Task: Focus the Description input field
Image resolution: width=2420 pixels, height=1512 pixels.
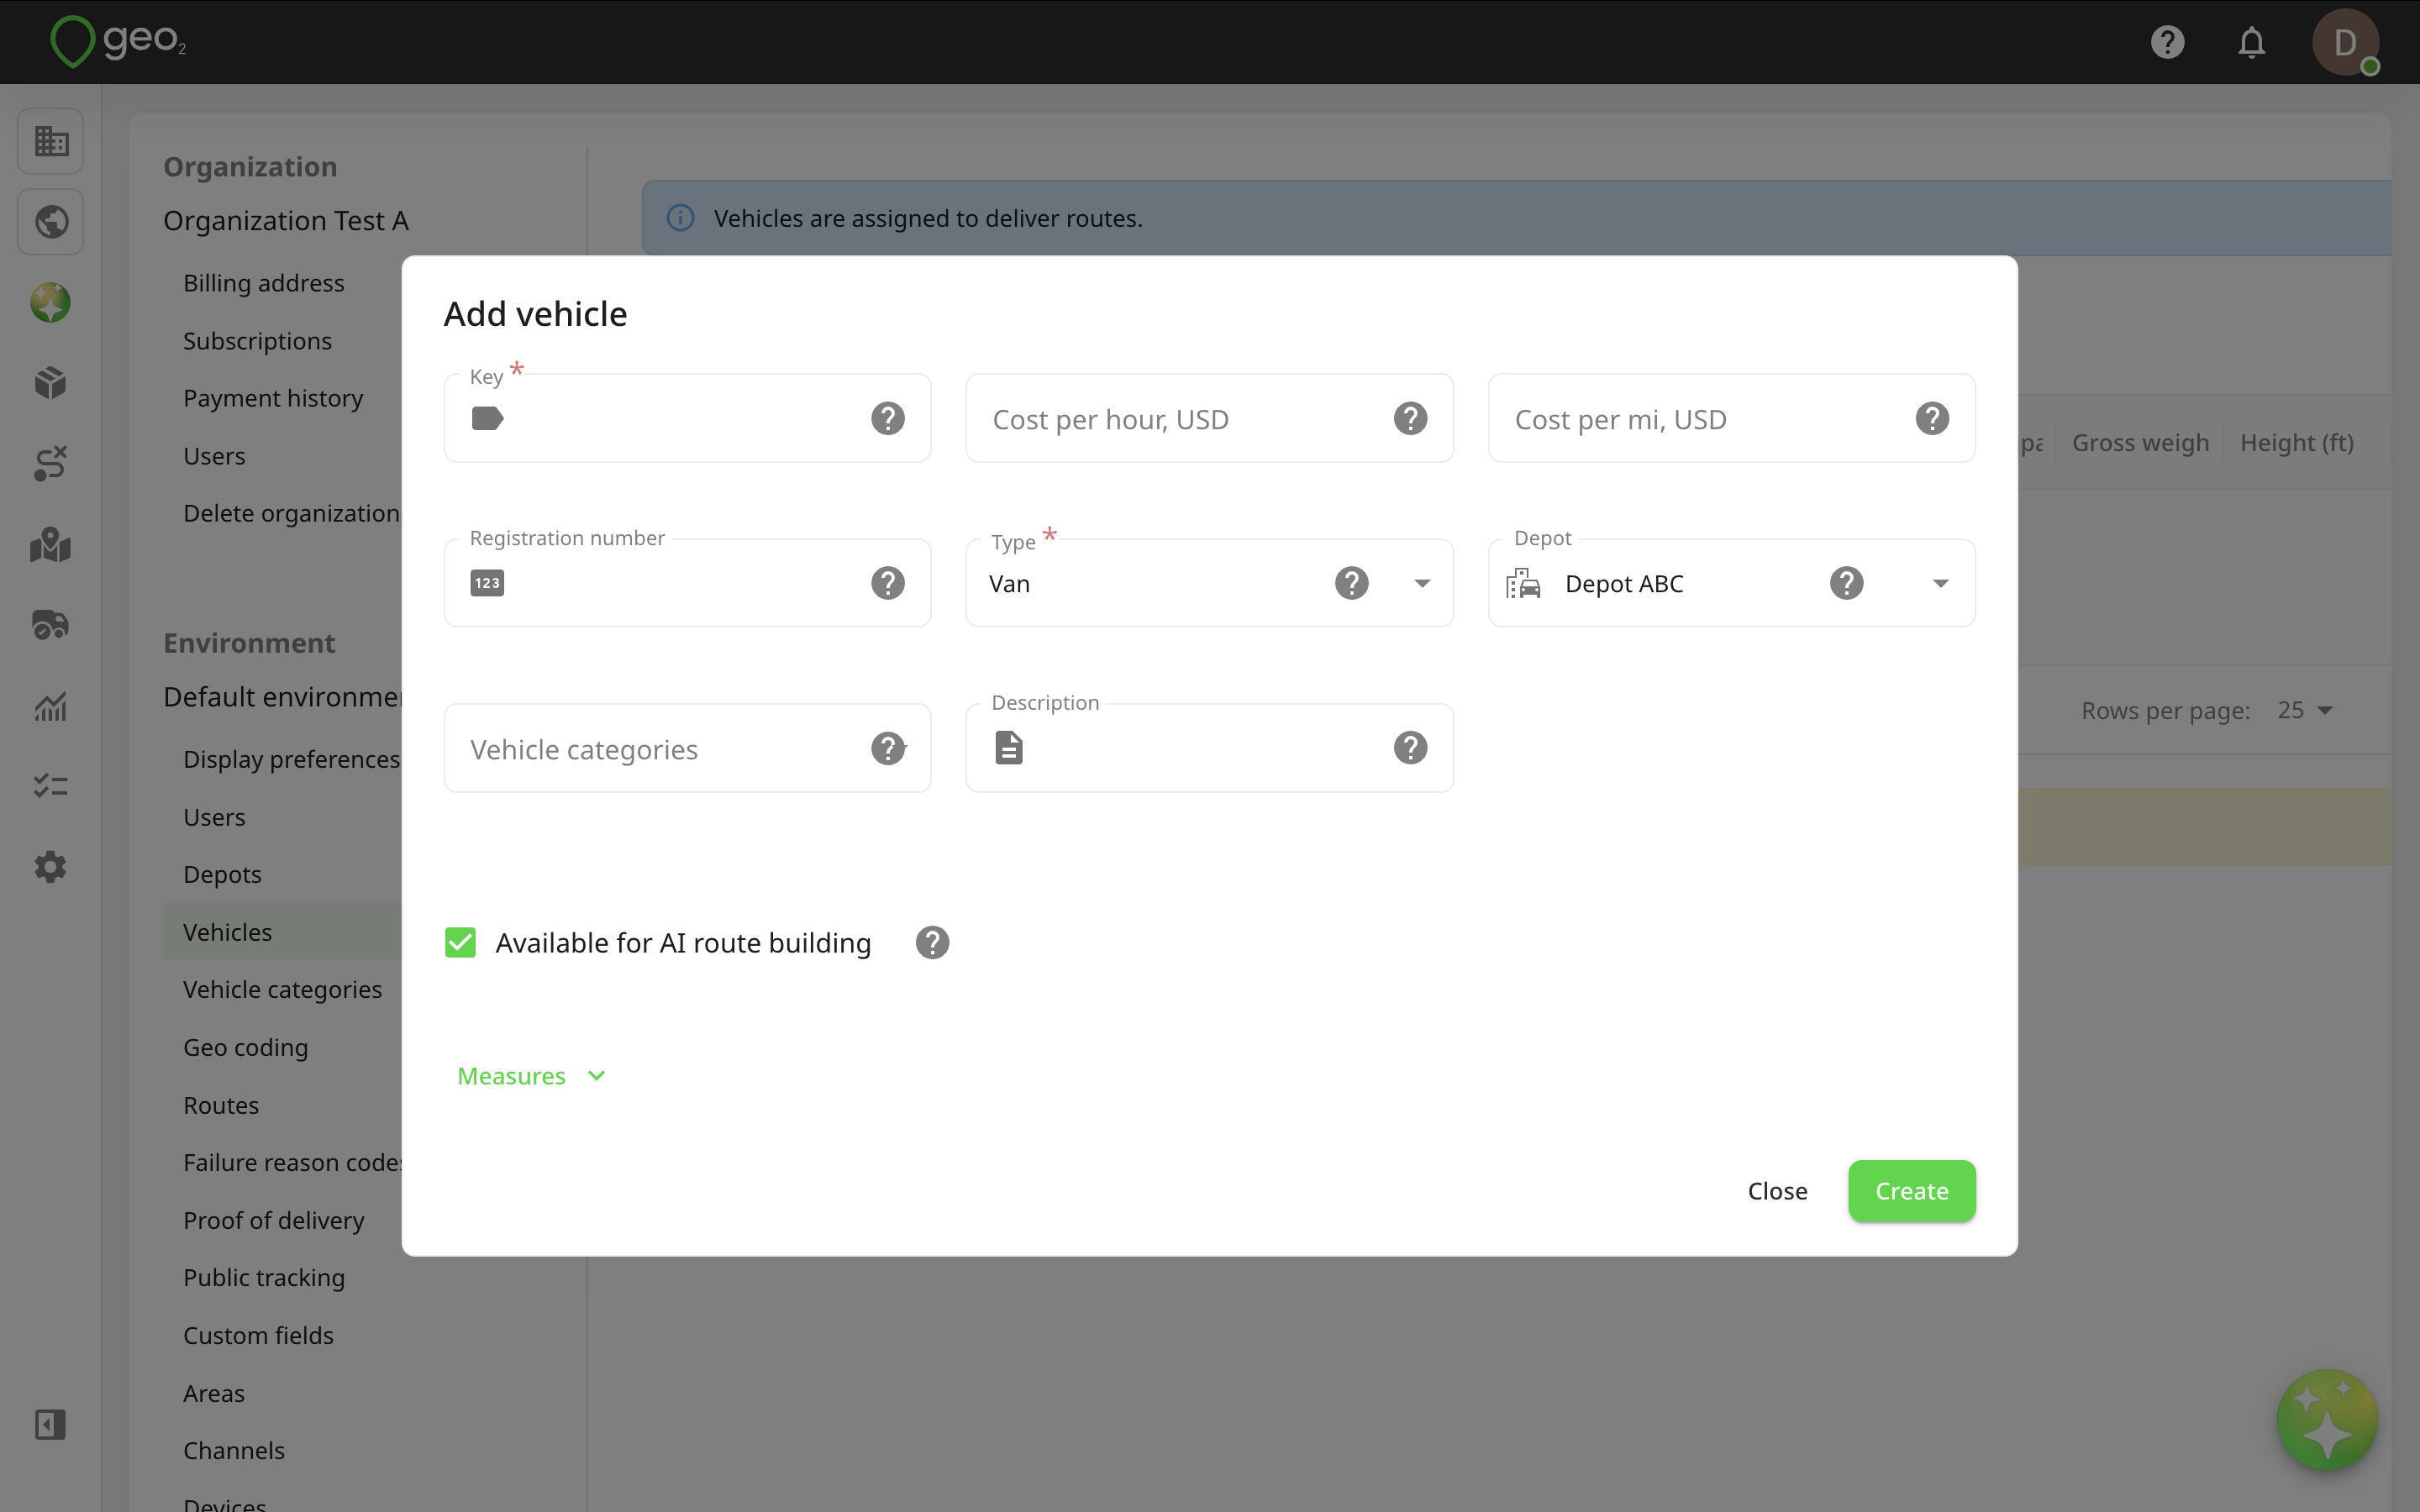Action: 1209,748
